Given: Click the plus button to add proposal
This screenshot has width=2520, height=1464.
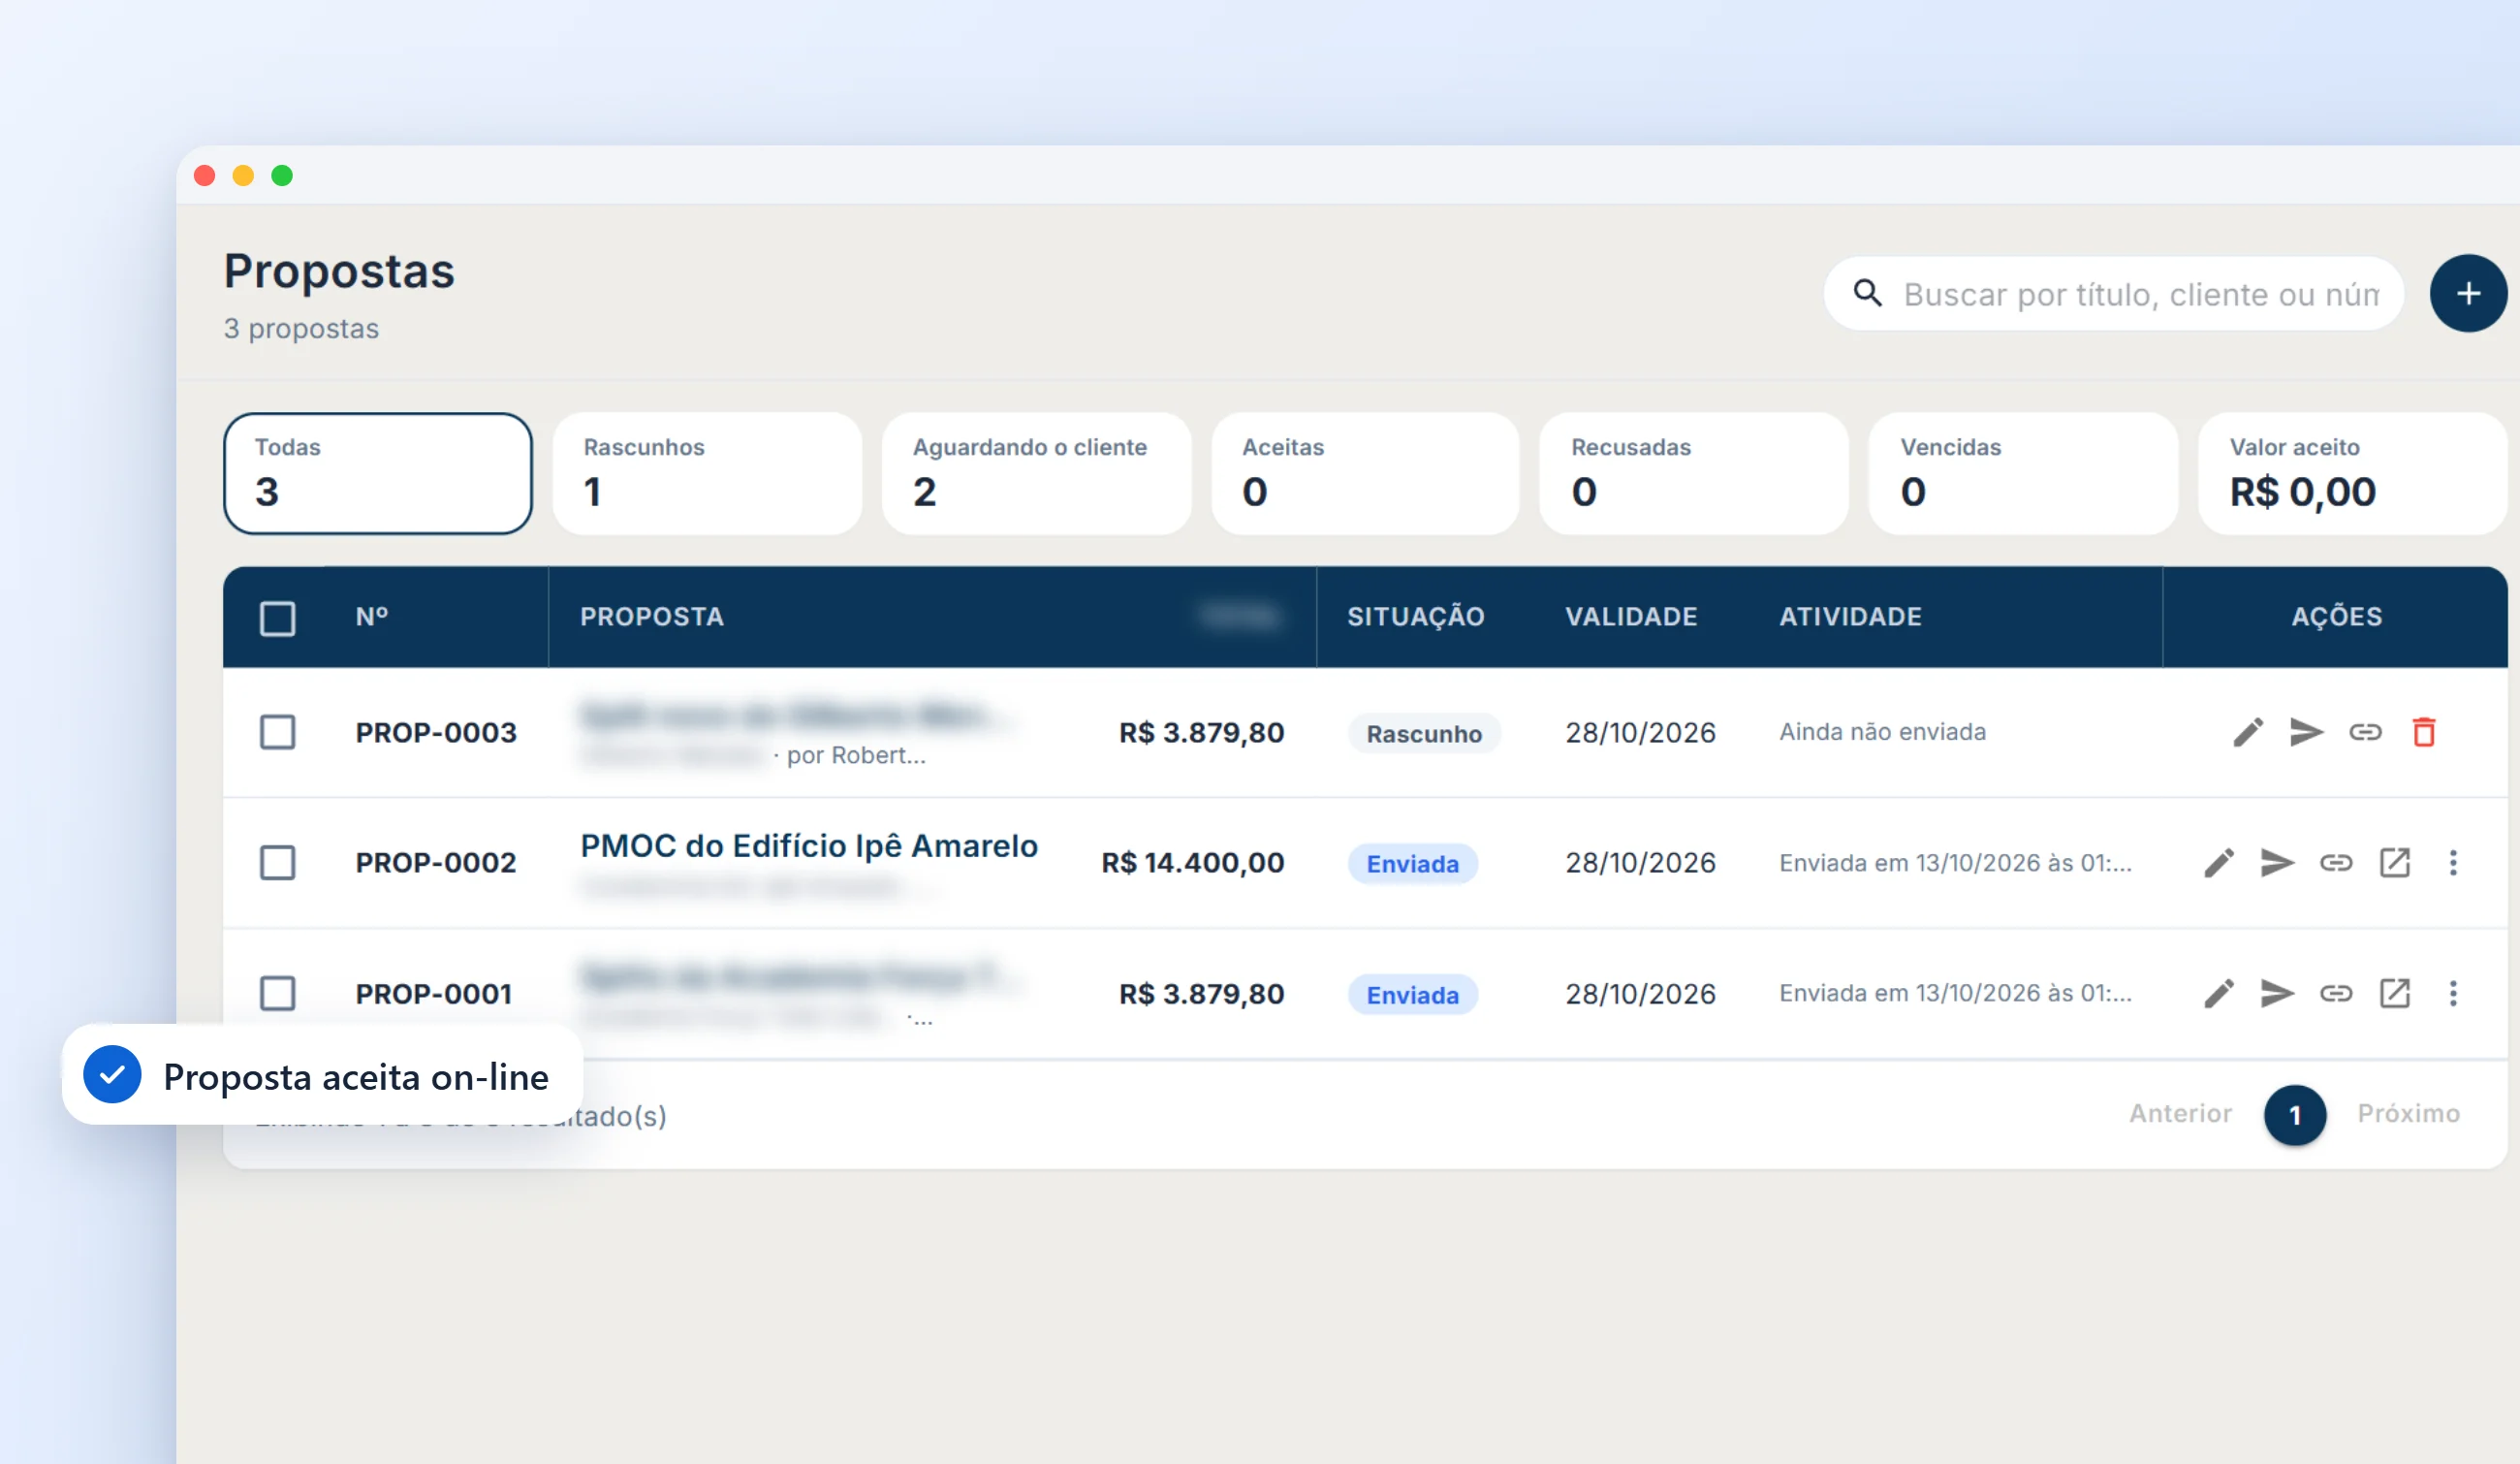Looking at the screenshot, I should (2468, 293).
